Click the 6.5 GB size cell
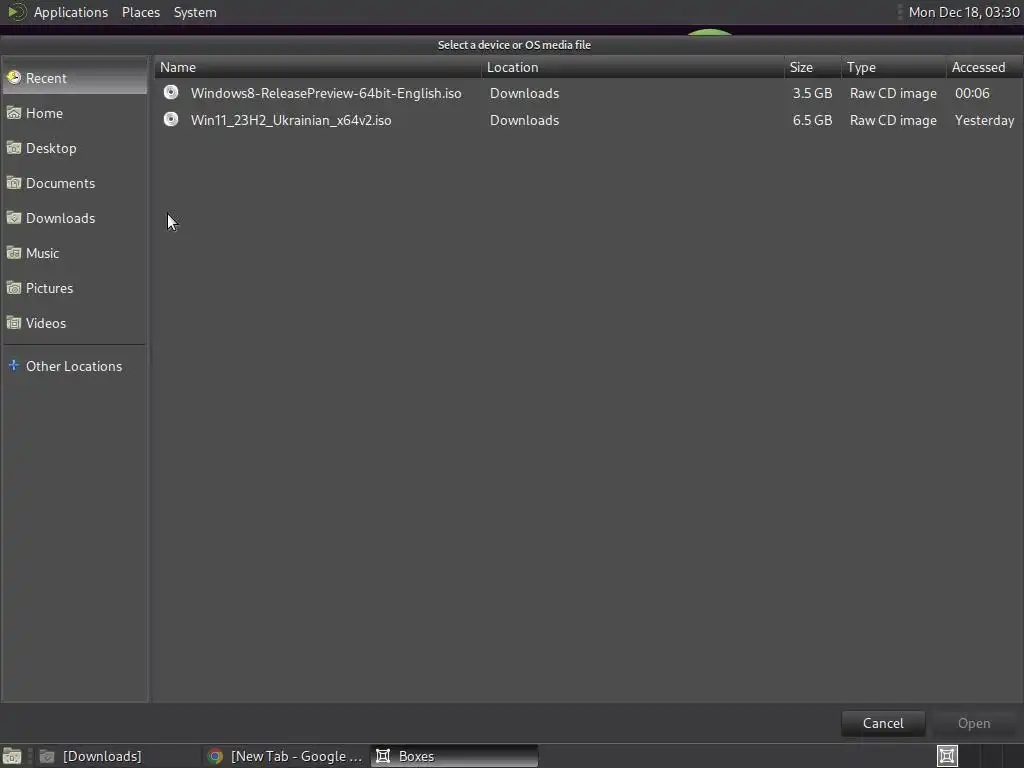This screenshot has height=768, width=1024. [812, 120]
